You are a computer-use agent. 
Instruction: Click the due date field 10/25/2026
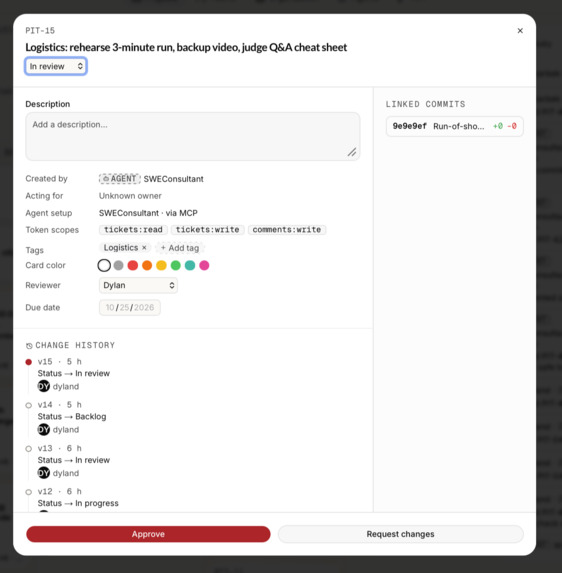pos(129,307)
